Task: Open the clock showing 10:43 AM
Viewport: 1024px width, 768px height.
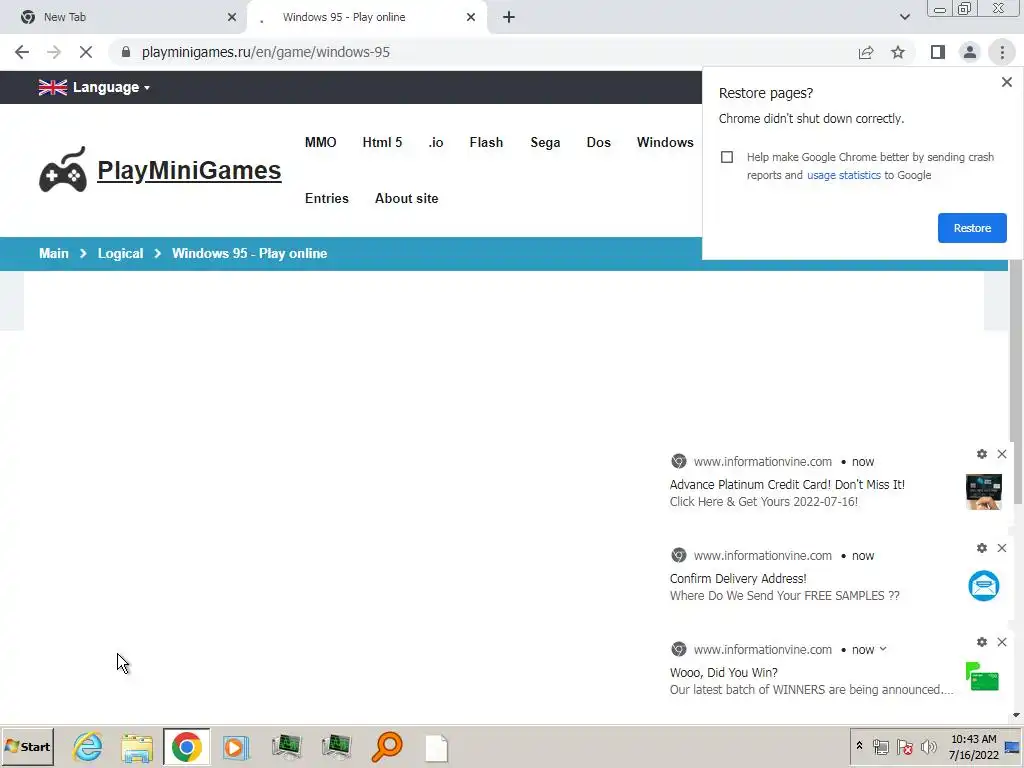Action: (974, 746)
